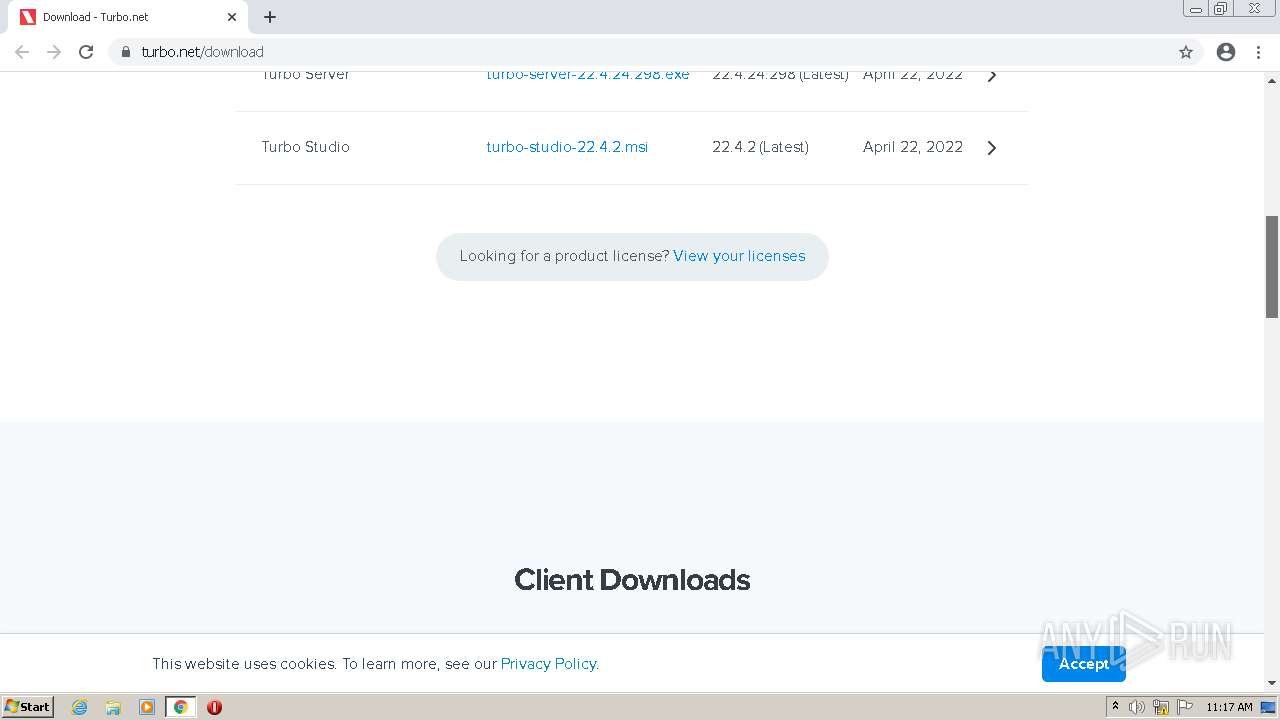Viewport: 1280px width, 720px height.
Task: Expand the Turbo Server row chevron
Action: pyautogui.click(x=992, y=75)
